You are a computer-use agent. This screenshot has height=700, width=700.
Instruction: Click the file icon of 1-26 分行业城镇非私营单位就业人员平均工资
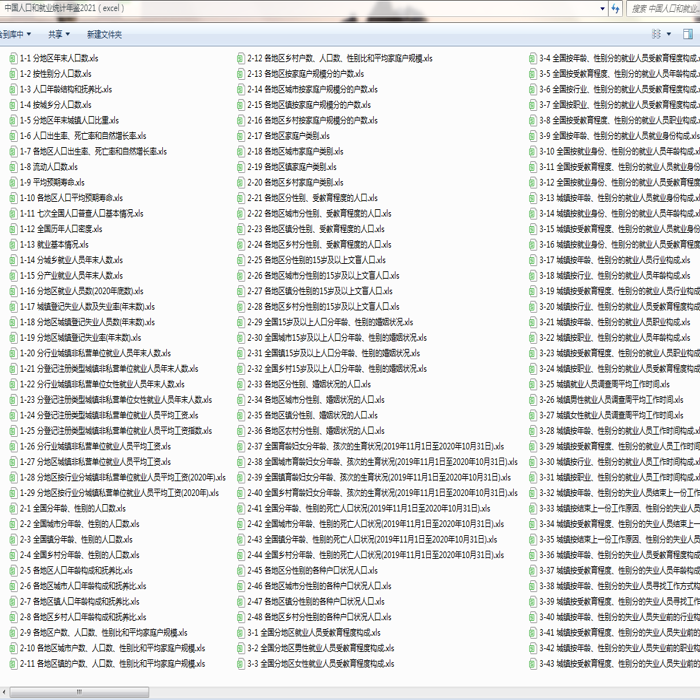point(13,446)
